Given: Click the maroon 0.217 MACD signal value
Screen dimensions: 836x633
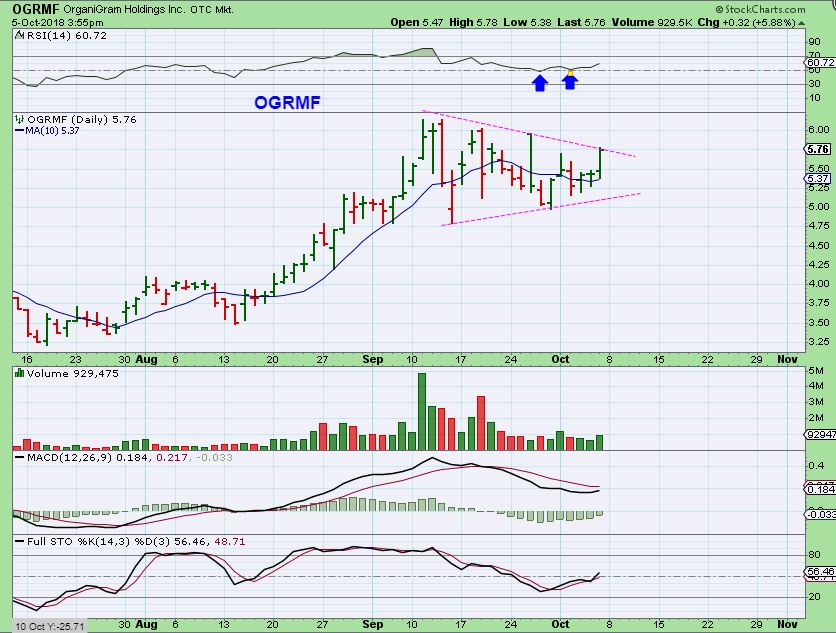Looking at the screenshot, I should coord(172,458).
